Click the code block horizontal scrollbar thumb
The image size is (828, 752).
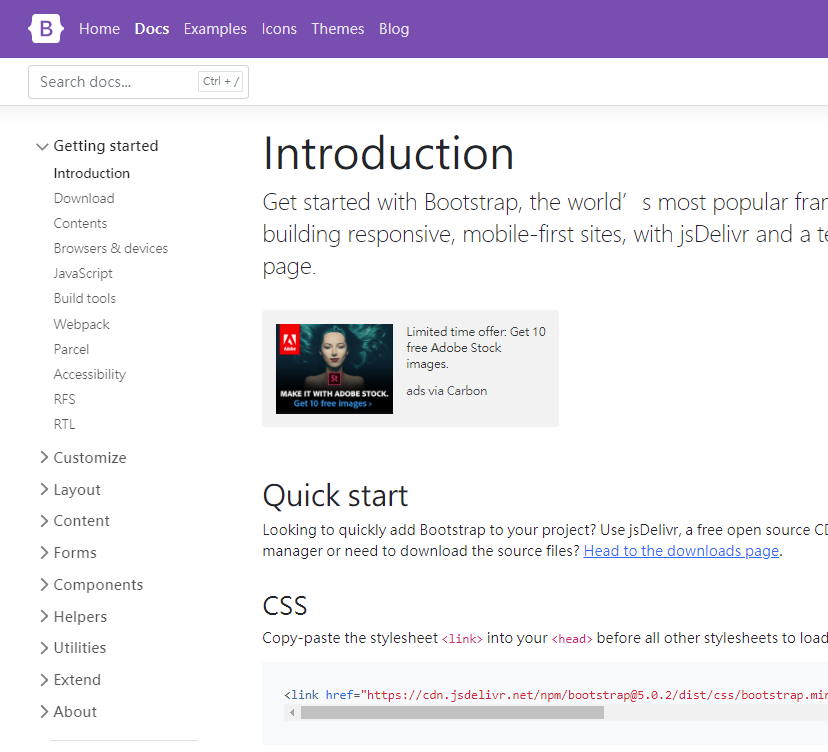tap(453, 712)
